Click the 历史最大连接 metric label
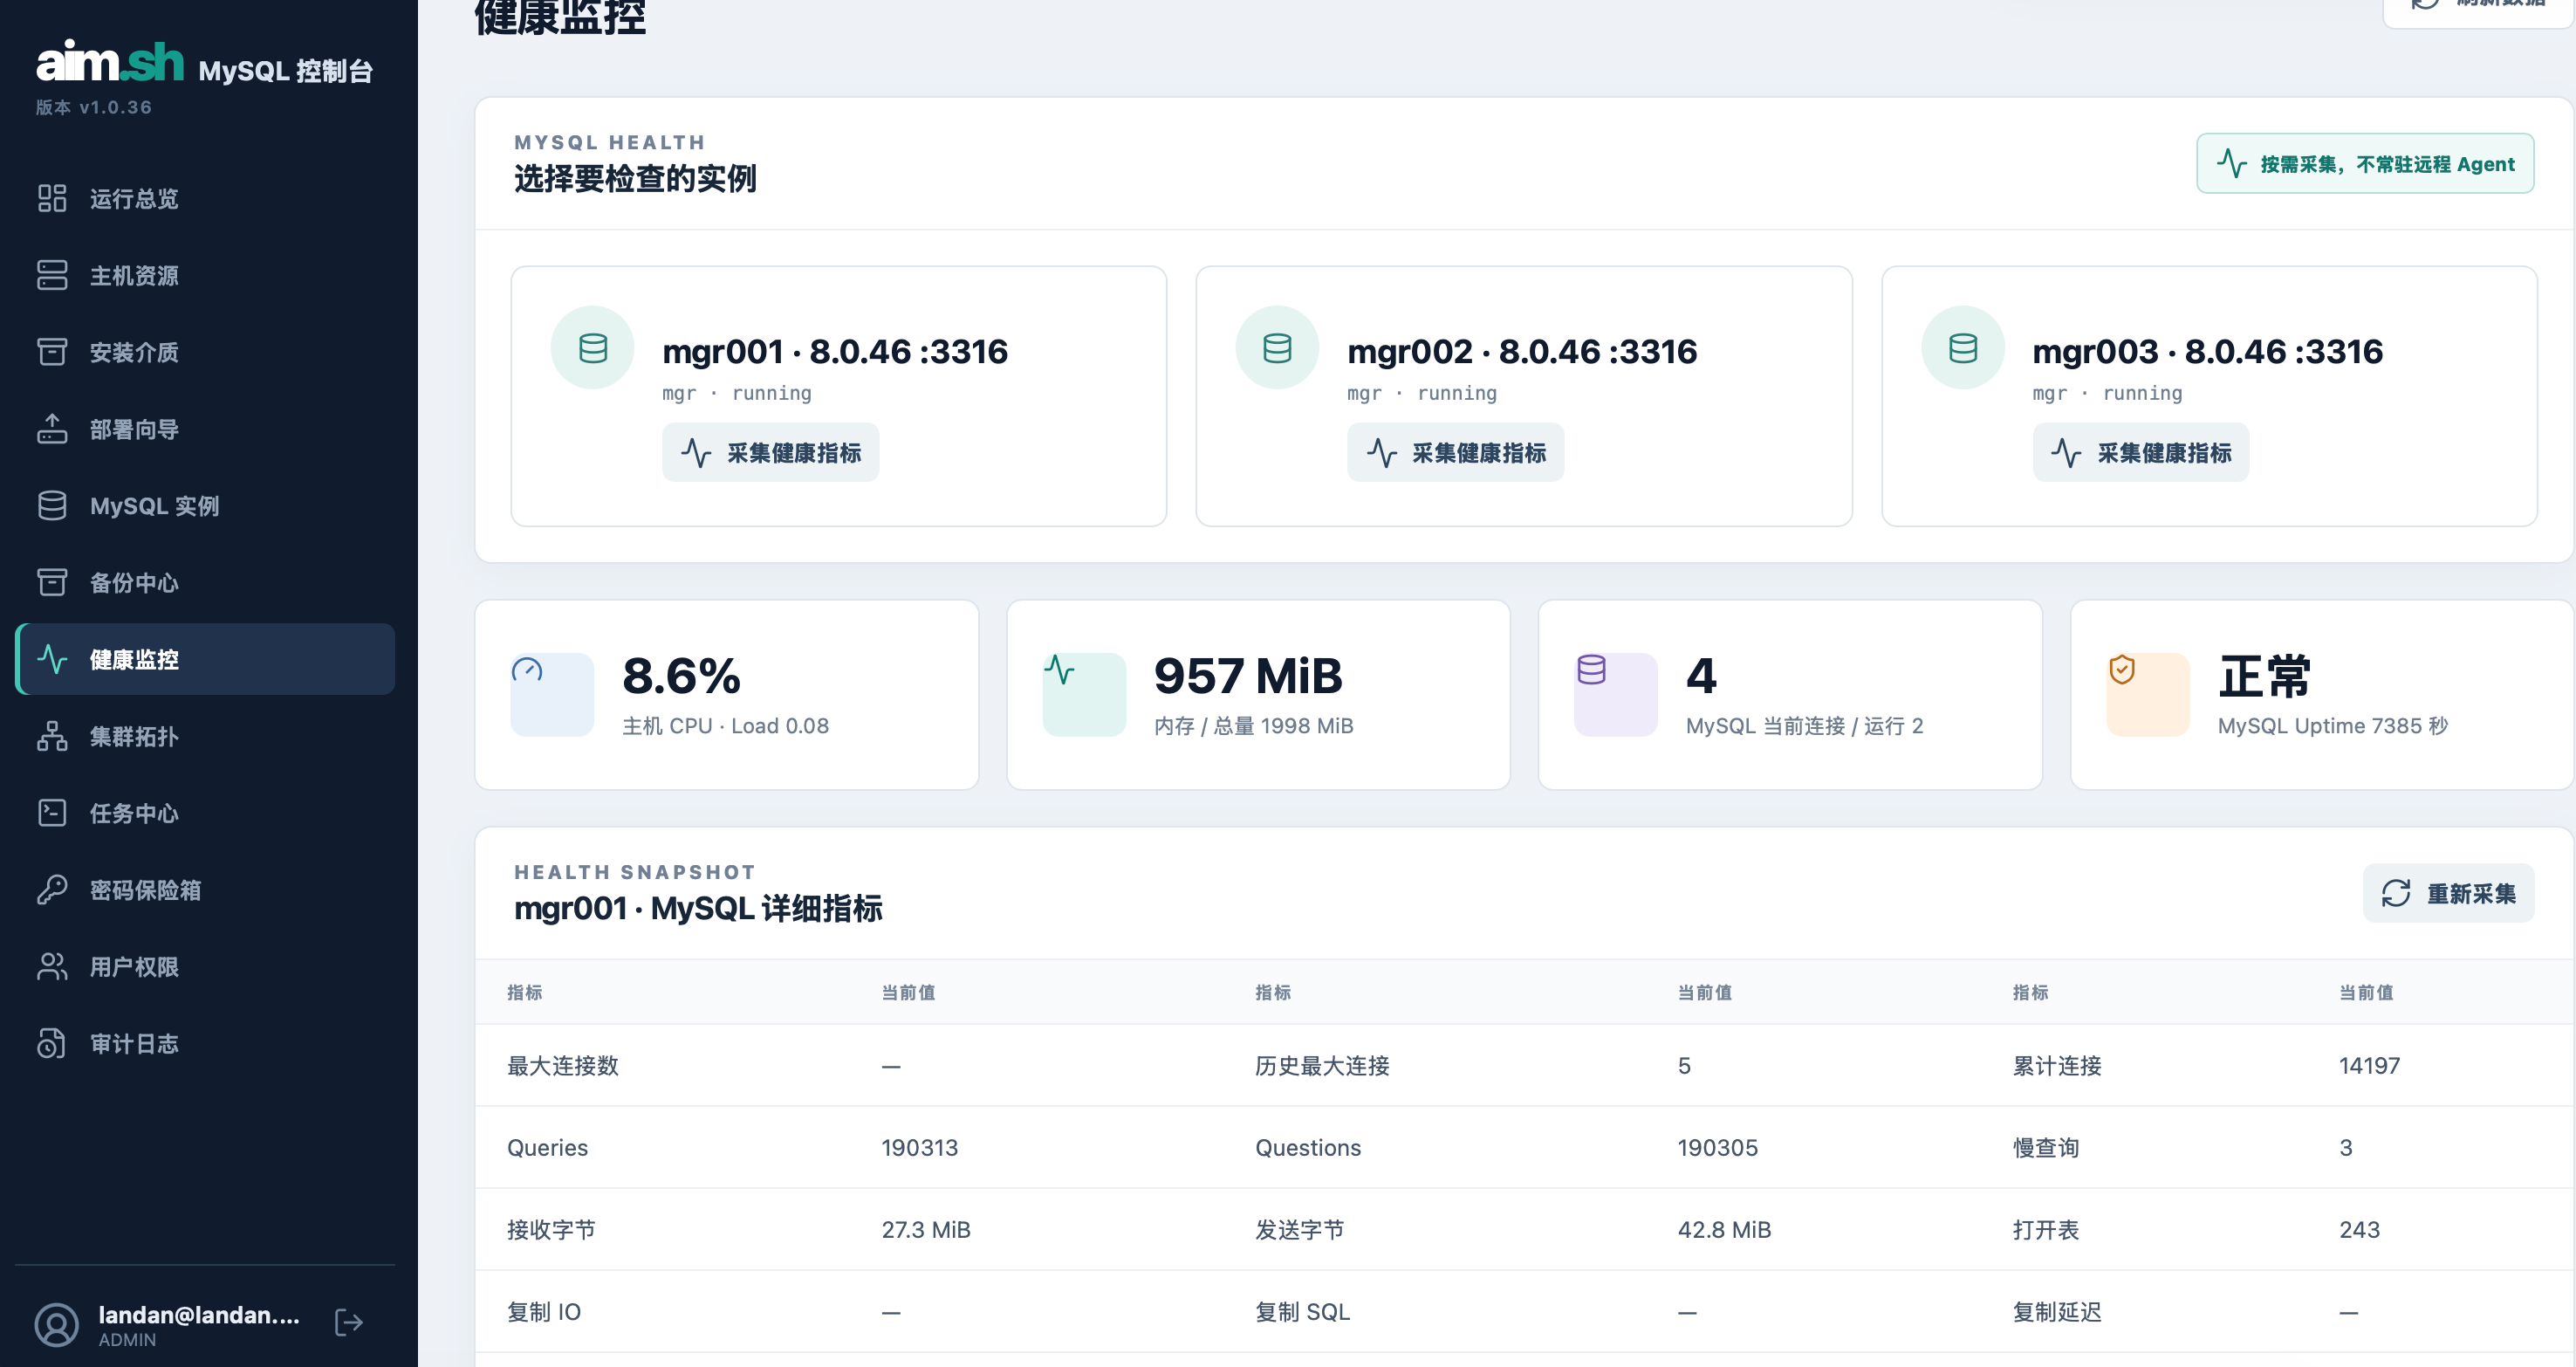The width and height of the screenshot is (2576, 1367). tap(1322, 1066)
